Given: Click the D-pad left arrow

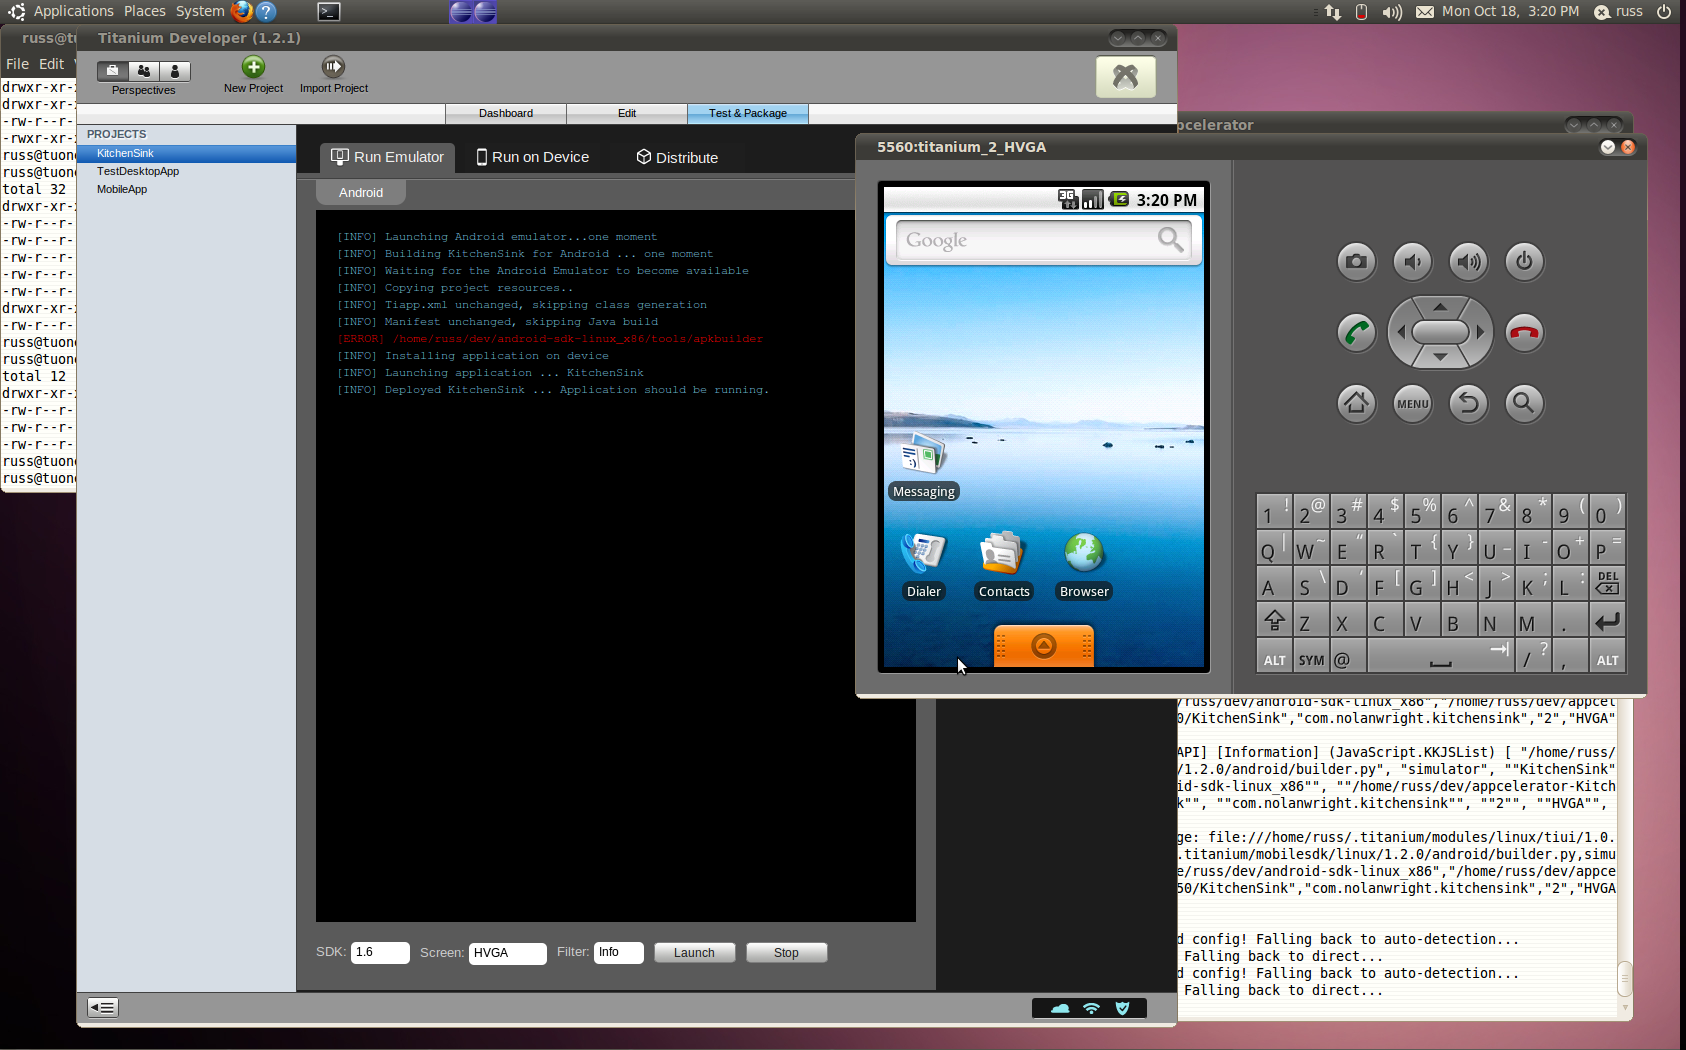Looking at the screenshot, I should (x=1401, y=332).
